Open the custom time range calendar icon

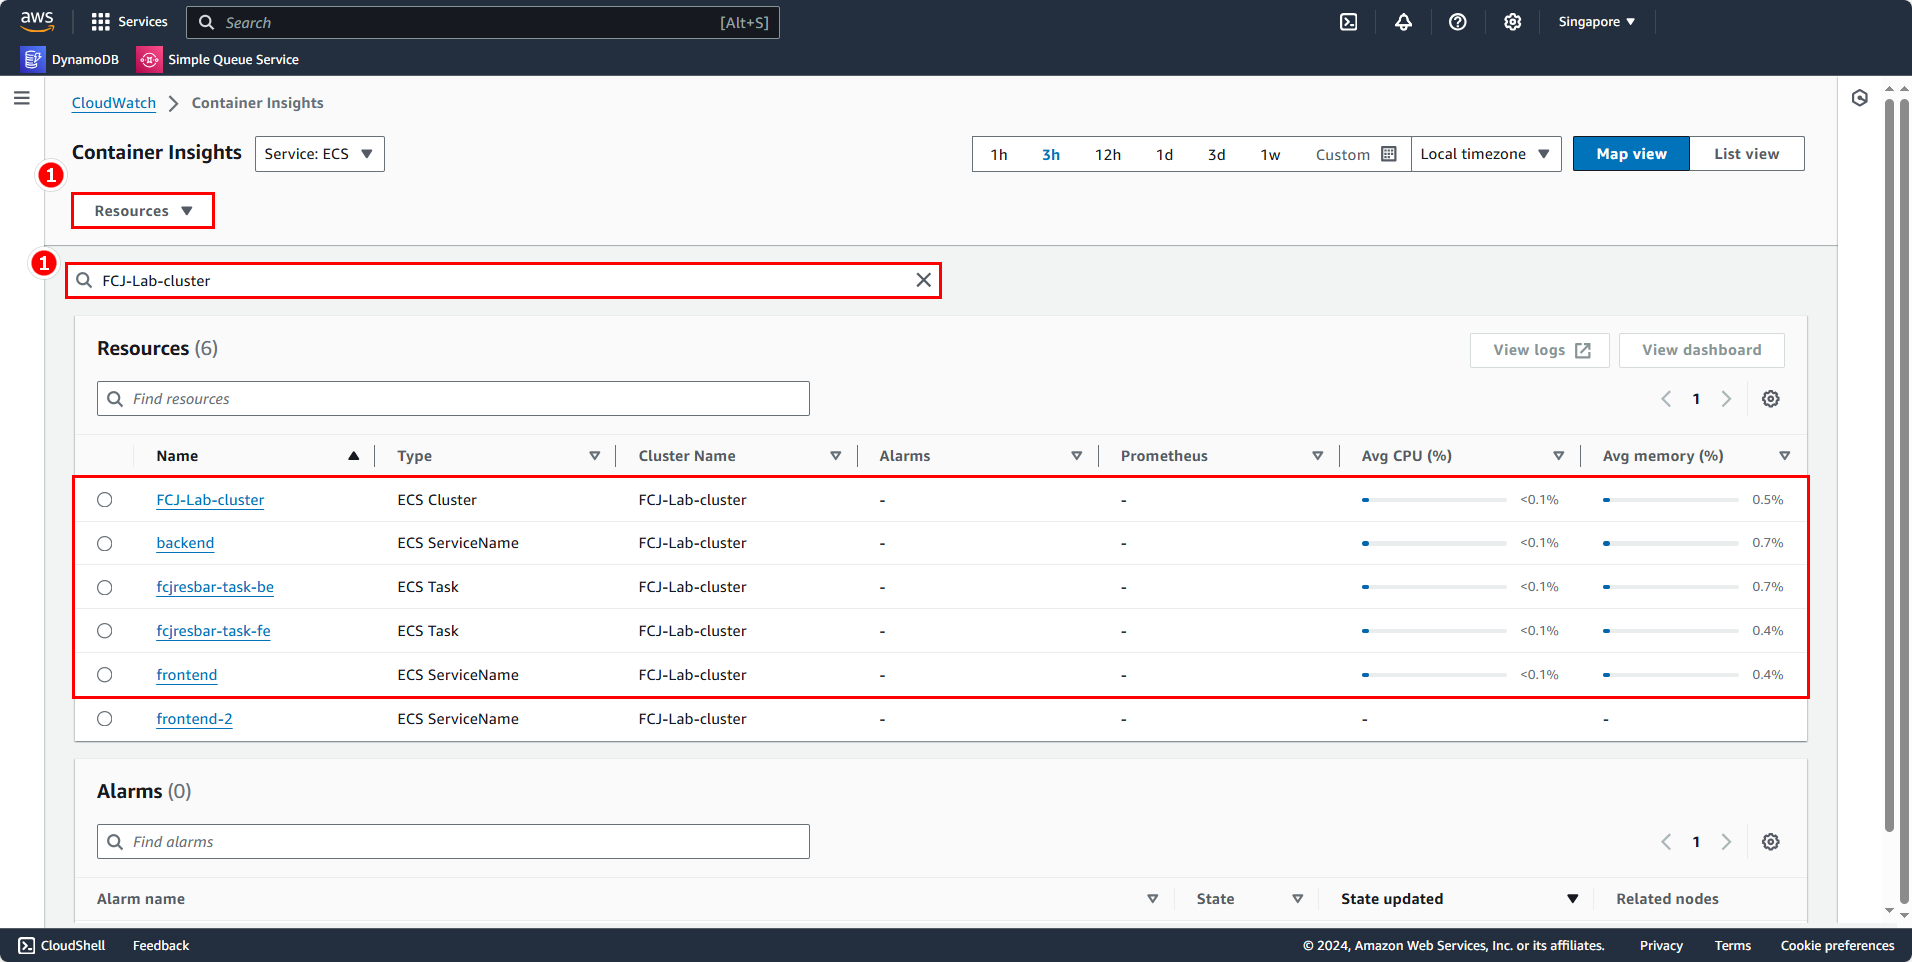click(x=1389, y=154)
